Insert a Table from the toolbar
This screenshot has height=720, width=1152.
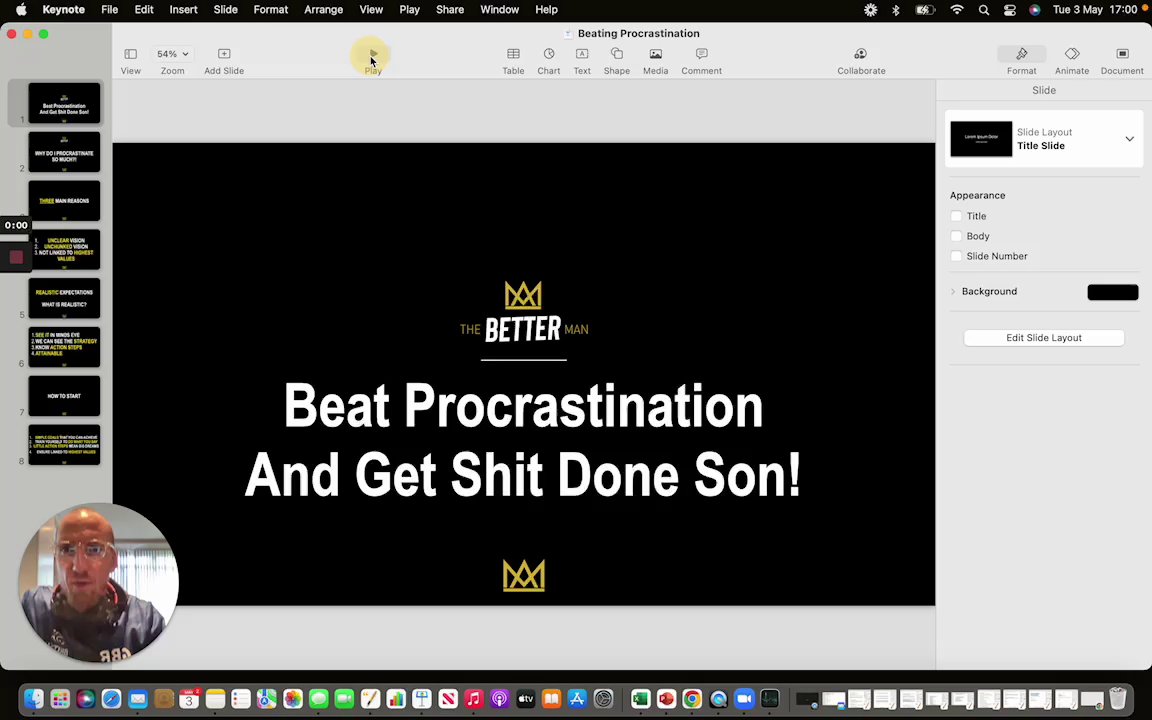click(x=513, y=54)
